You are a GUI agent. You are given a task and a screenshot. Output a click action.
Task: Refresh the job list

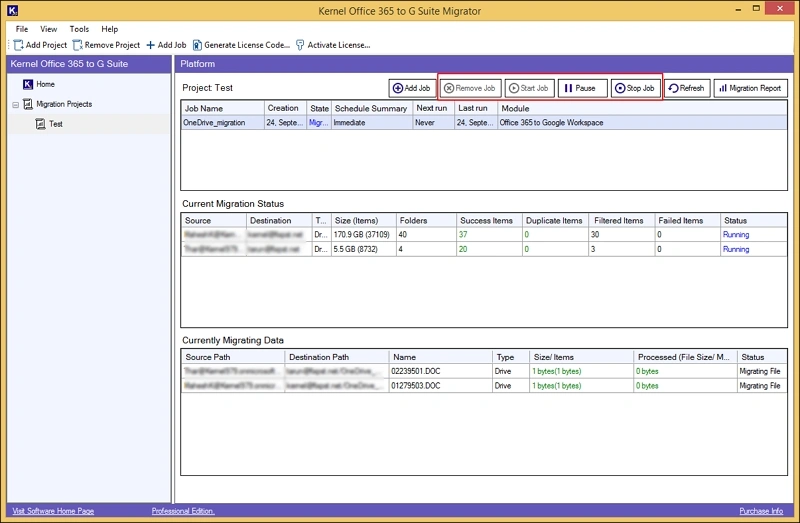pos(686,88)
